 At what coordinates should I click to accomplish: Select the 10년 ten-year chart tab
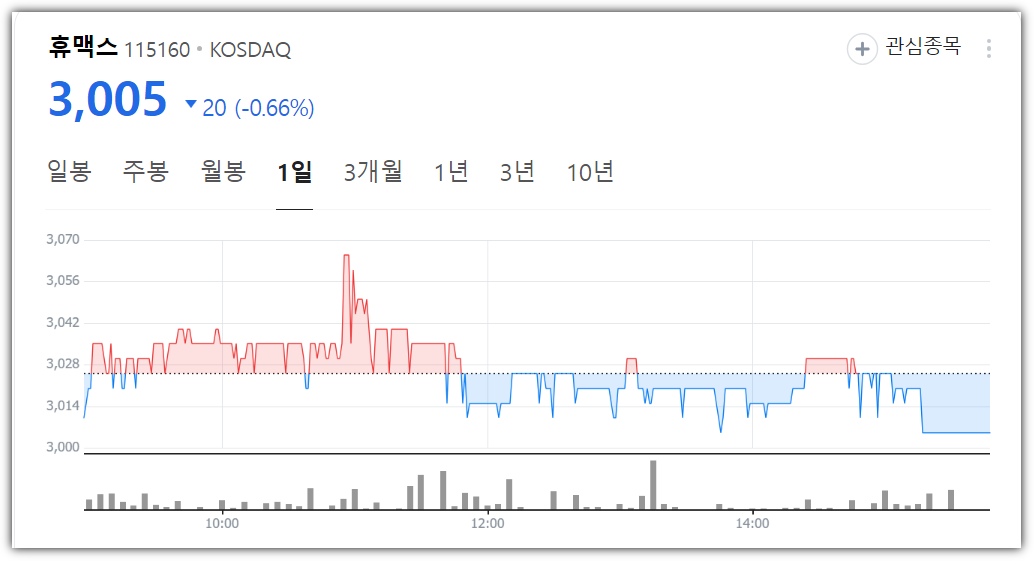(590, 172)
